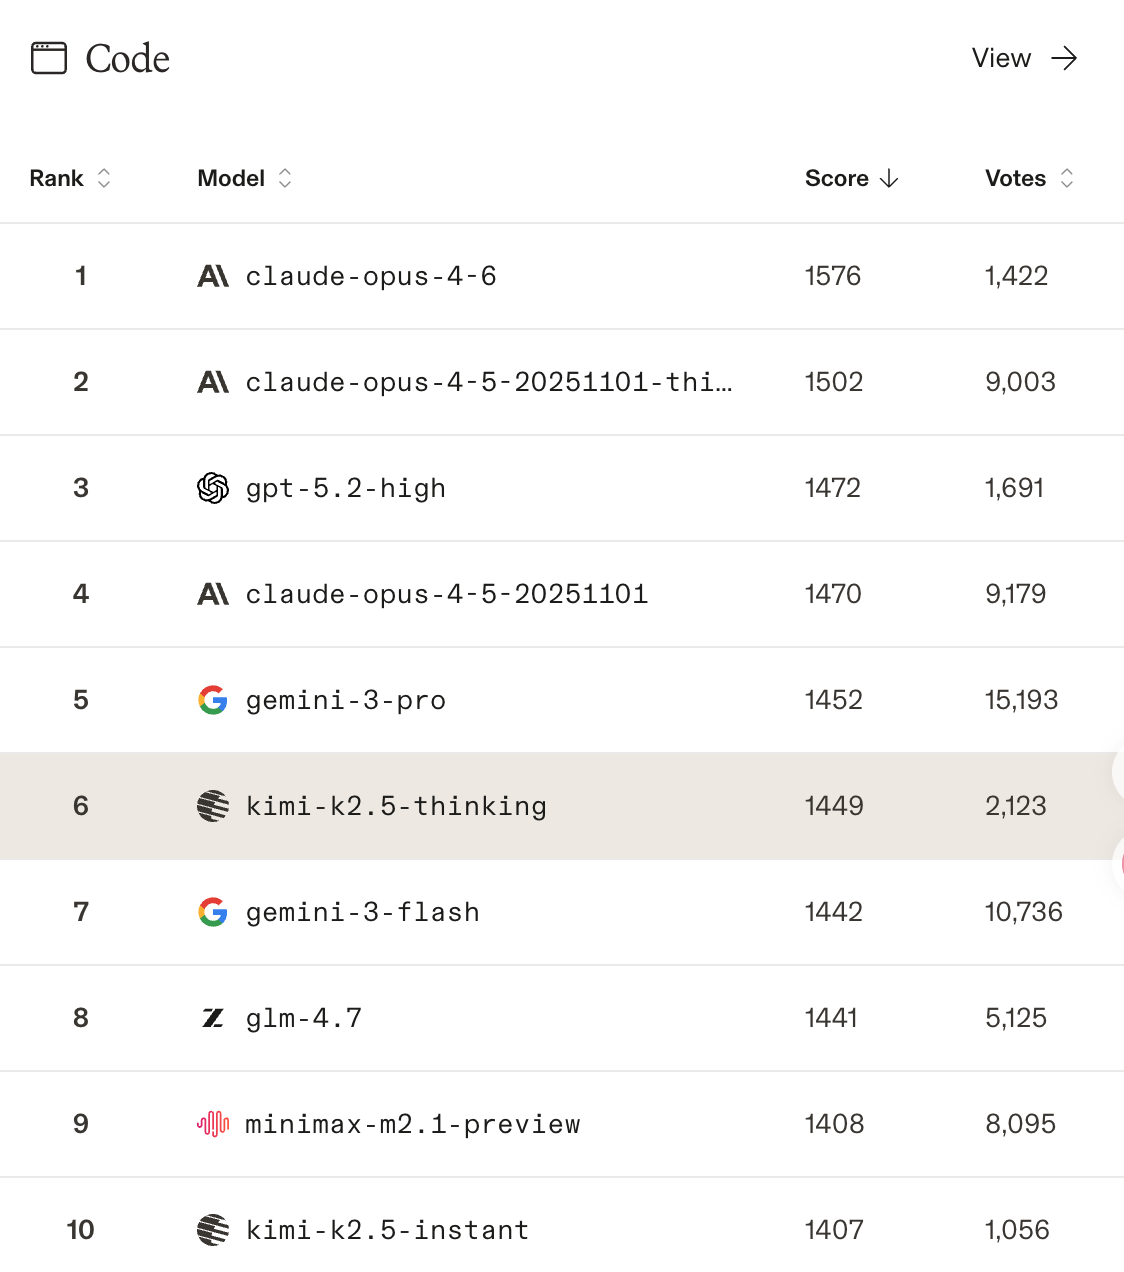This screenshot has width=1124, height=1272.
Task: Click the MiniMax waveform logo icon
Action: [x=213, y=1124]
